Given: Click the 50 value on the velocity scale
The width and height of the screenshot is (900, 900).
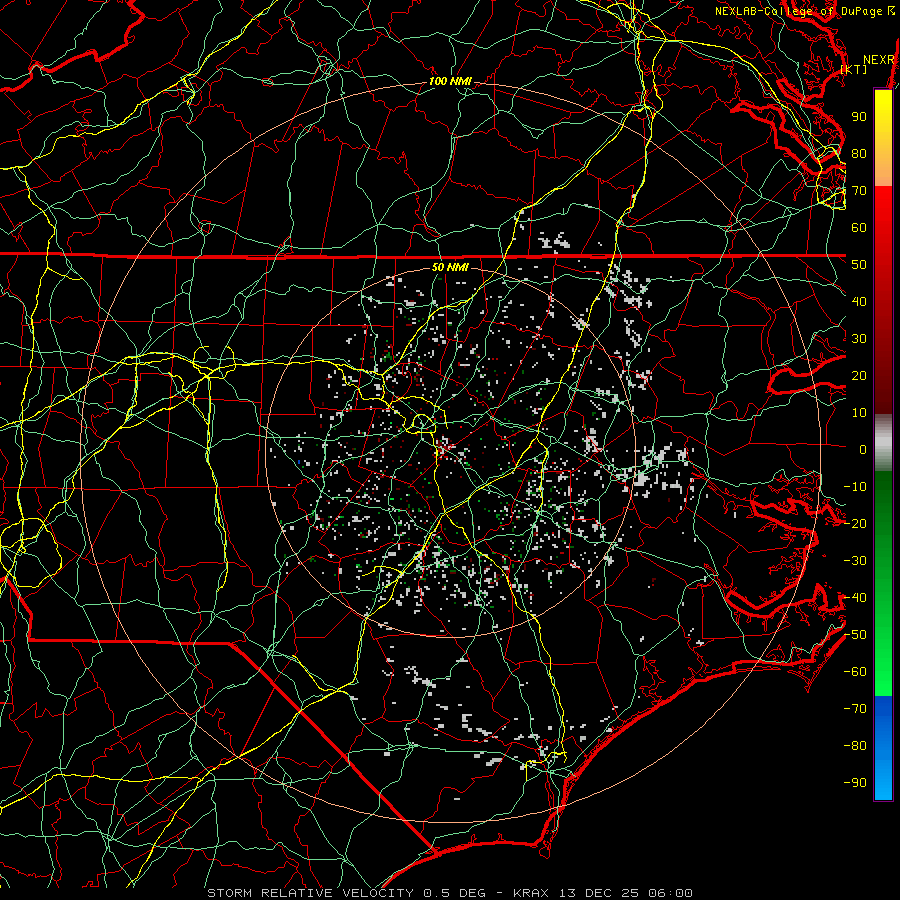Looking at the screenshot, I should point(859,265).
